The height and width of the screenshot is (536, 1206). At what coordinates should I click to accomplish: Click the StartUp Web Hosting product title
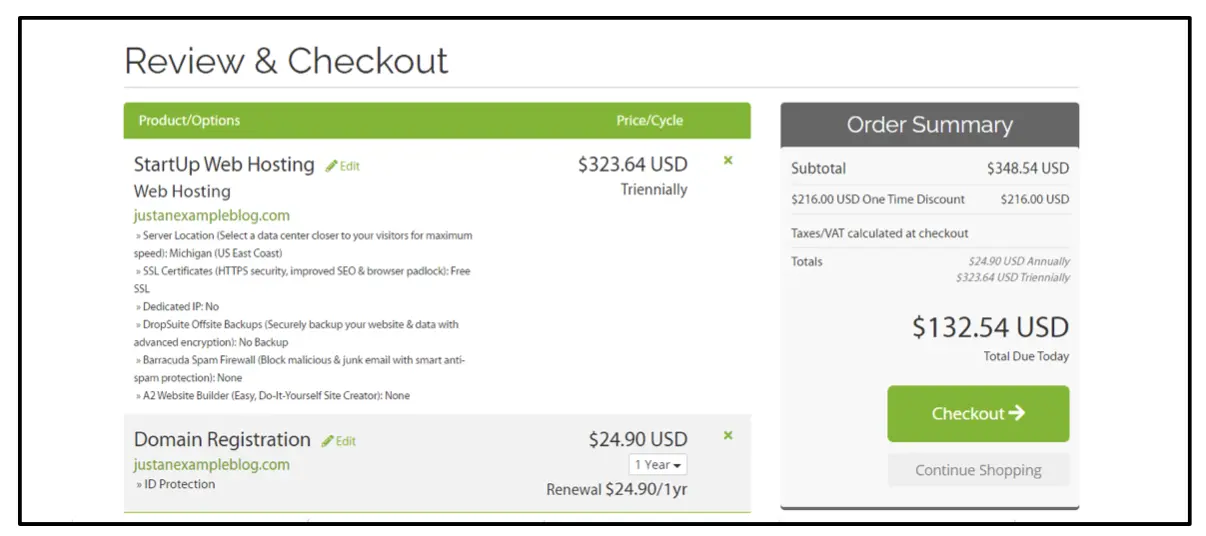point(224,165)
